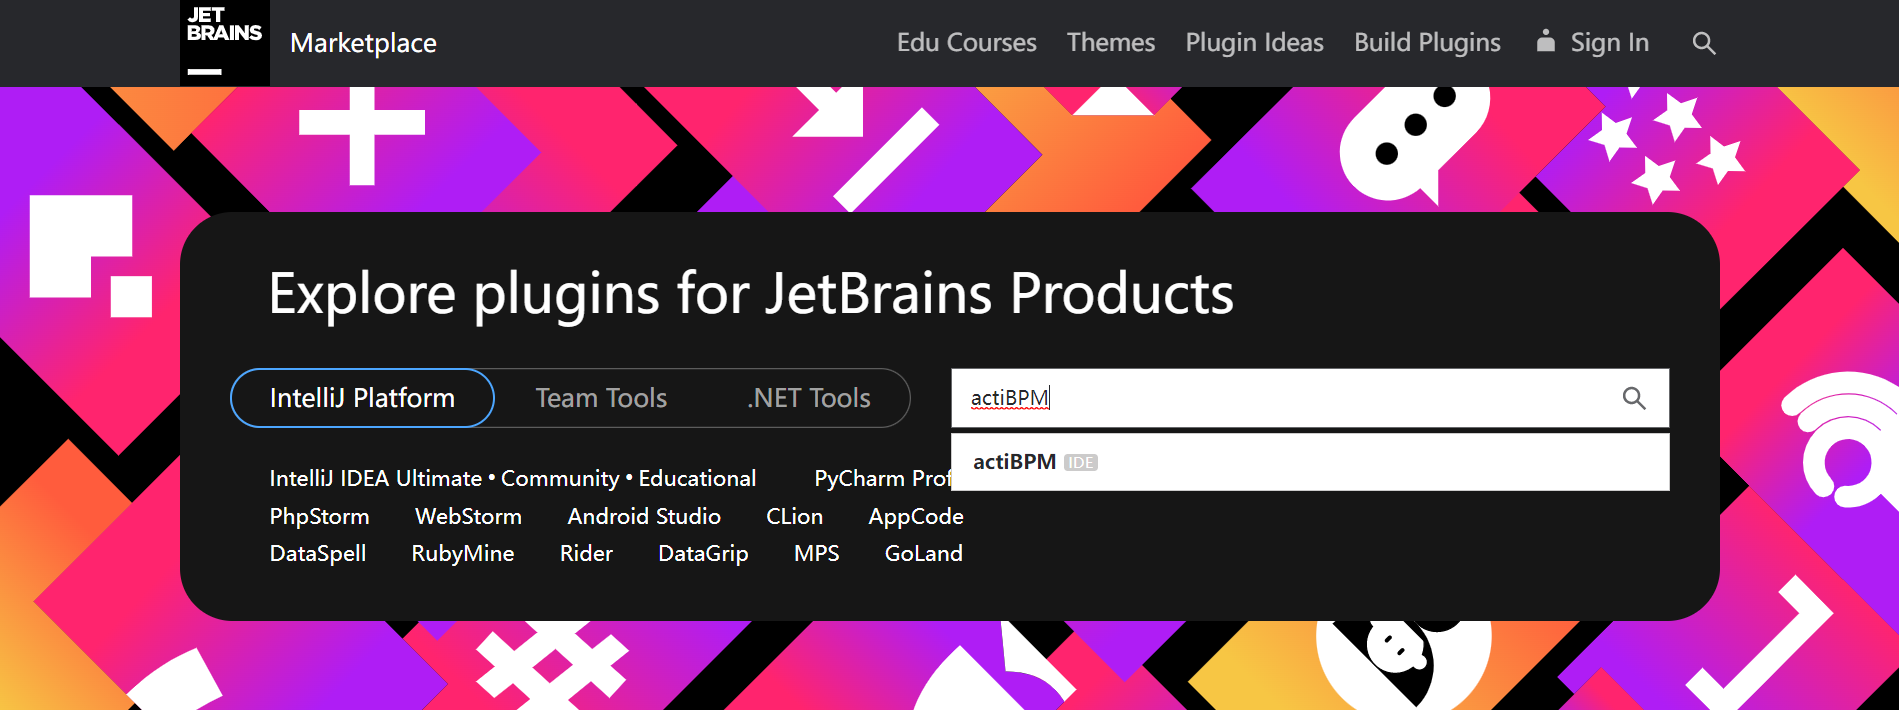
Task: Open Edu Courses page
Action: [966, 42]
